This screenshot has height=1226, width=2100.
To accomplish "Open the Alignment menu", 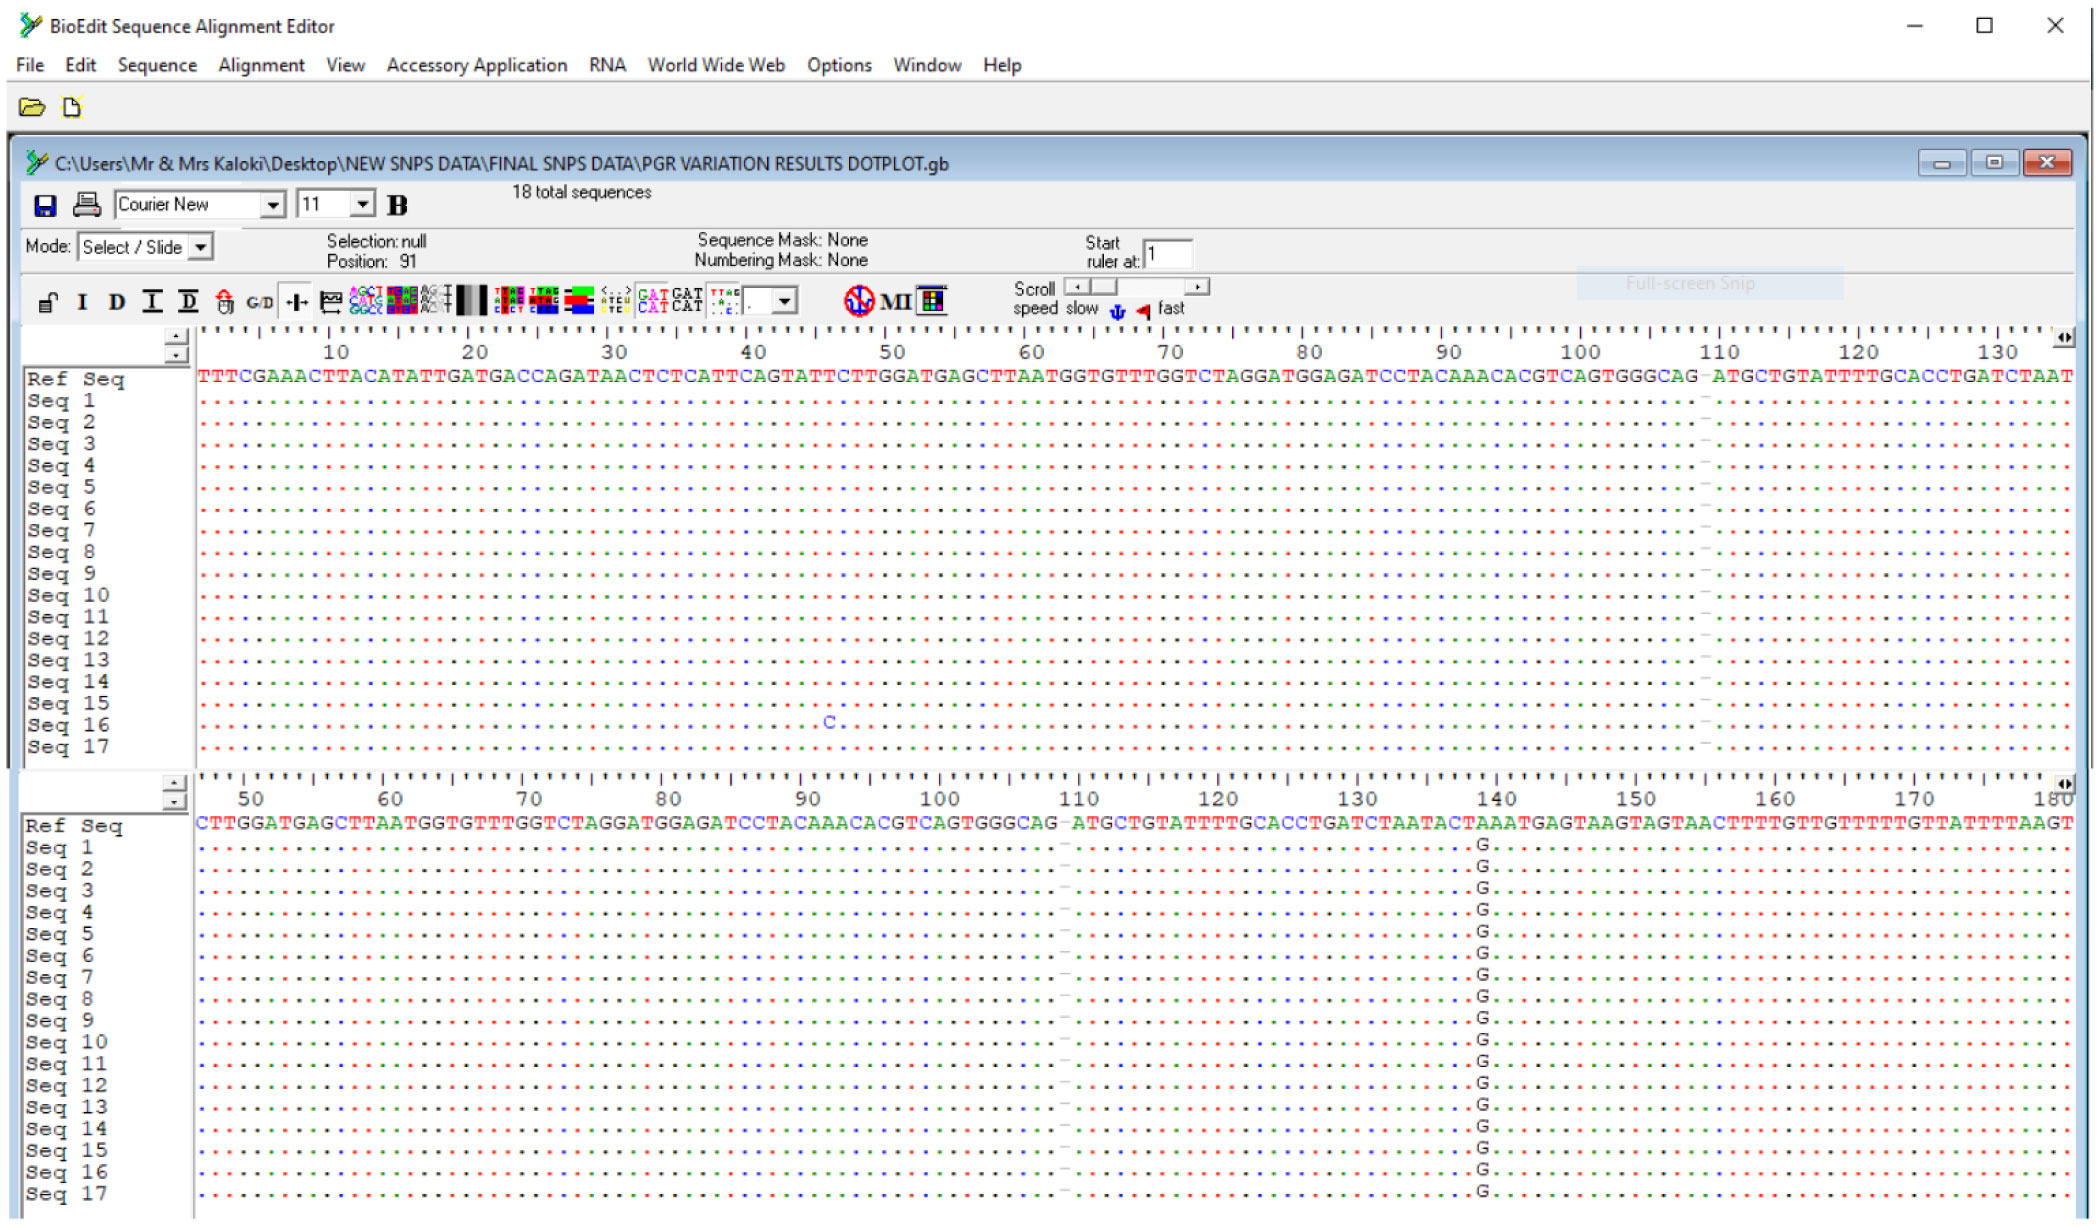I will click(x=261, y=65).
